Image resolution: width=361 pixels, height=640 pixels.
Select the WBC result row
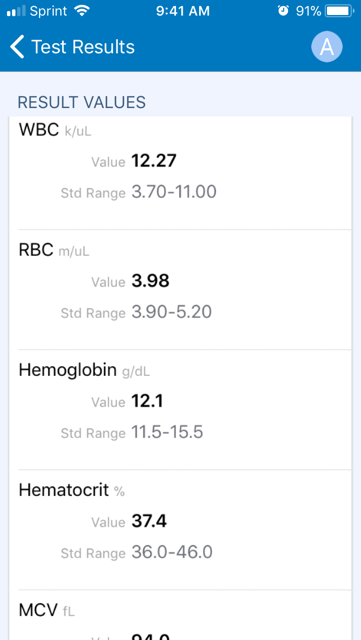[x=180, y=173]
